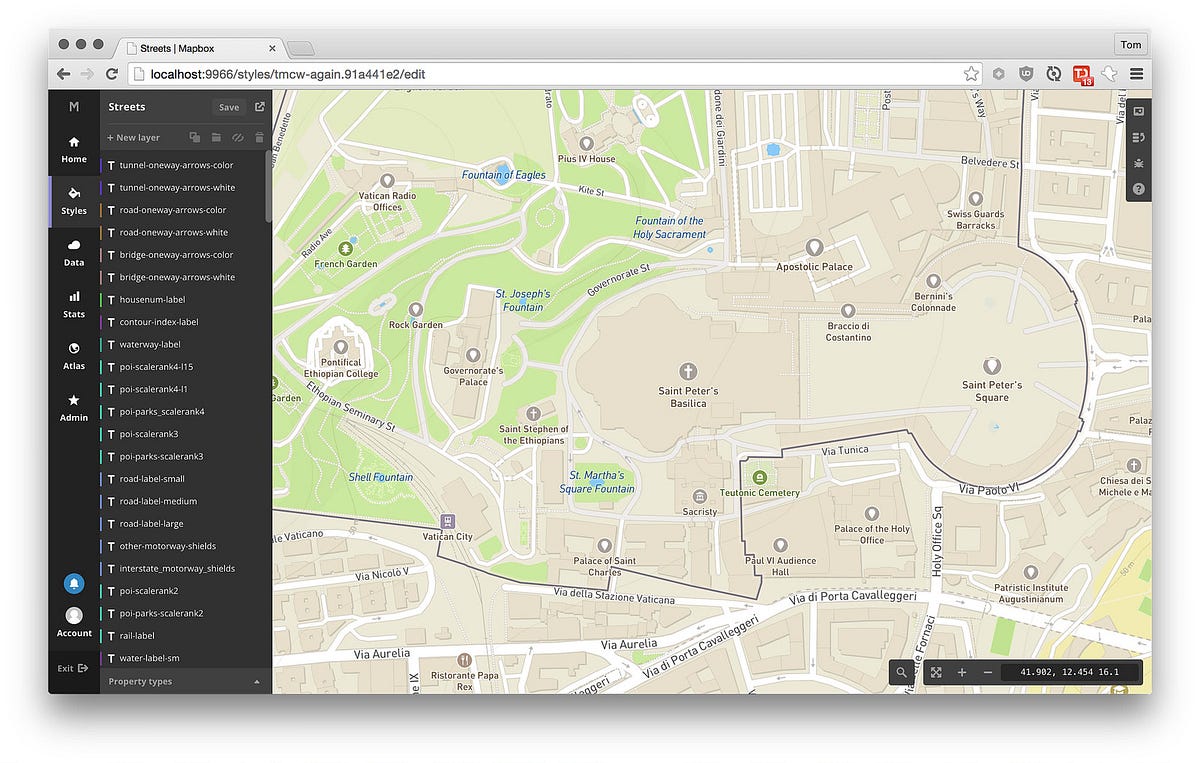This screenshot has height=763, width=1200.
Task: Duplicate the selected layer
Action: [x=195, y=137]
